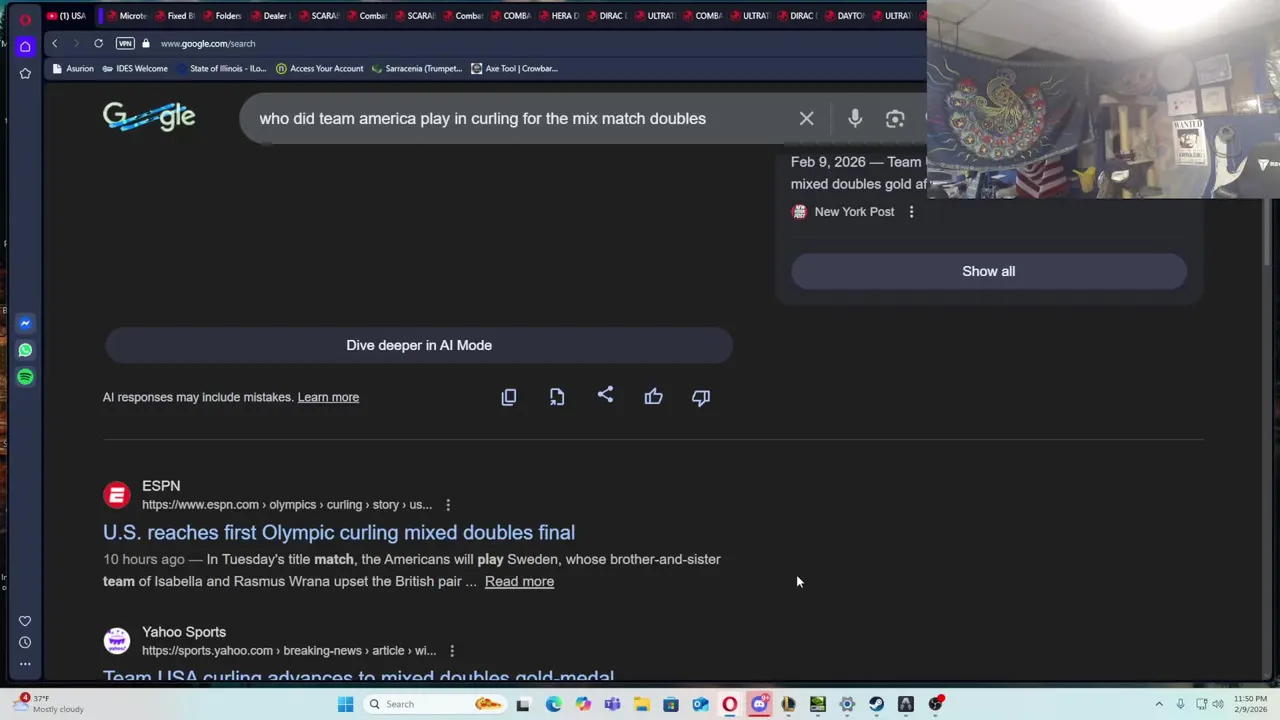Open Discord from the taskbar
The image size is (1280, 720).
click(x=759, y=704)
